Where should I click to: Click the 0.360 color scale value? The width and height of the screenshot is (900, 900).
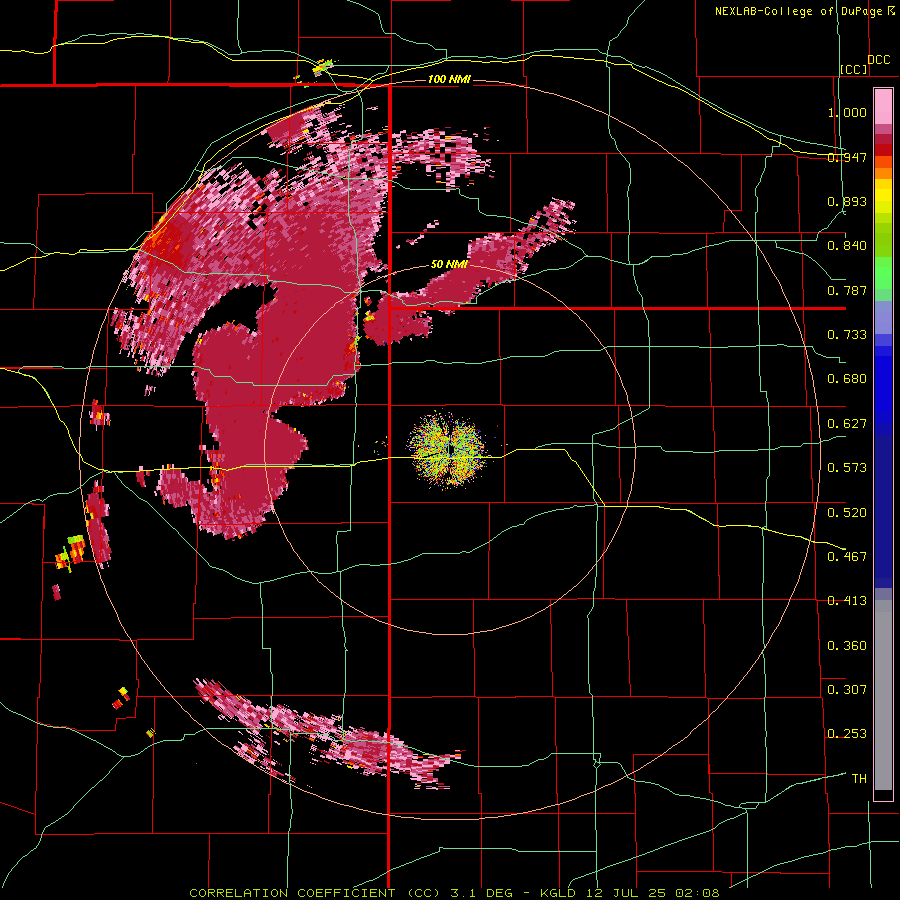coord(847,646)
